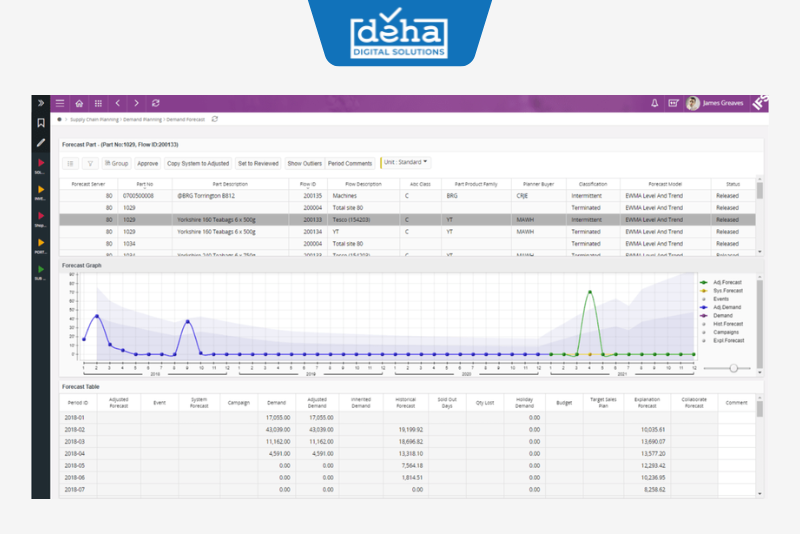Open the messages icon beside the bell

click(673, 103)
